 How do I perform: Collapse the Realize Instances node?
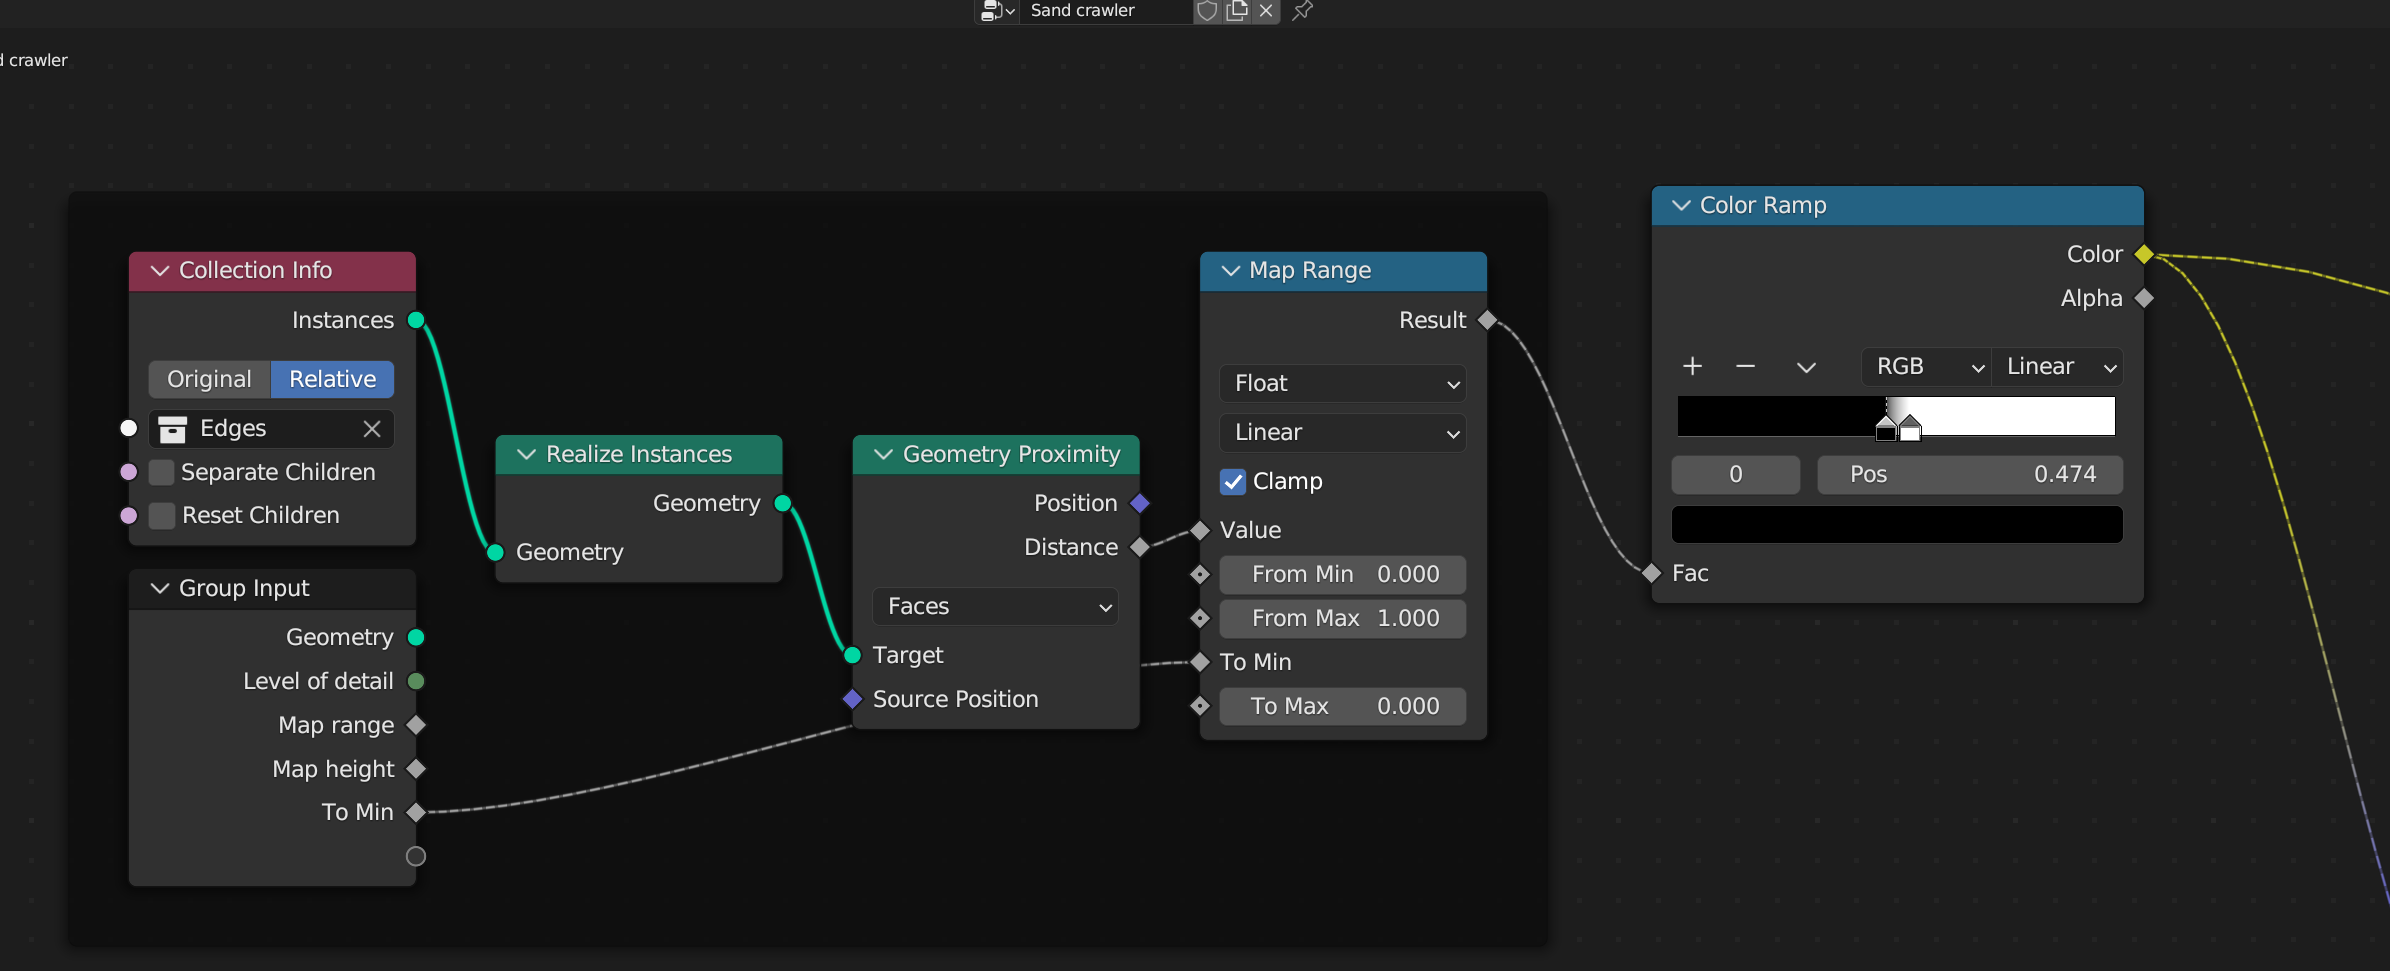[x=527, y=455]
